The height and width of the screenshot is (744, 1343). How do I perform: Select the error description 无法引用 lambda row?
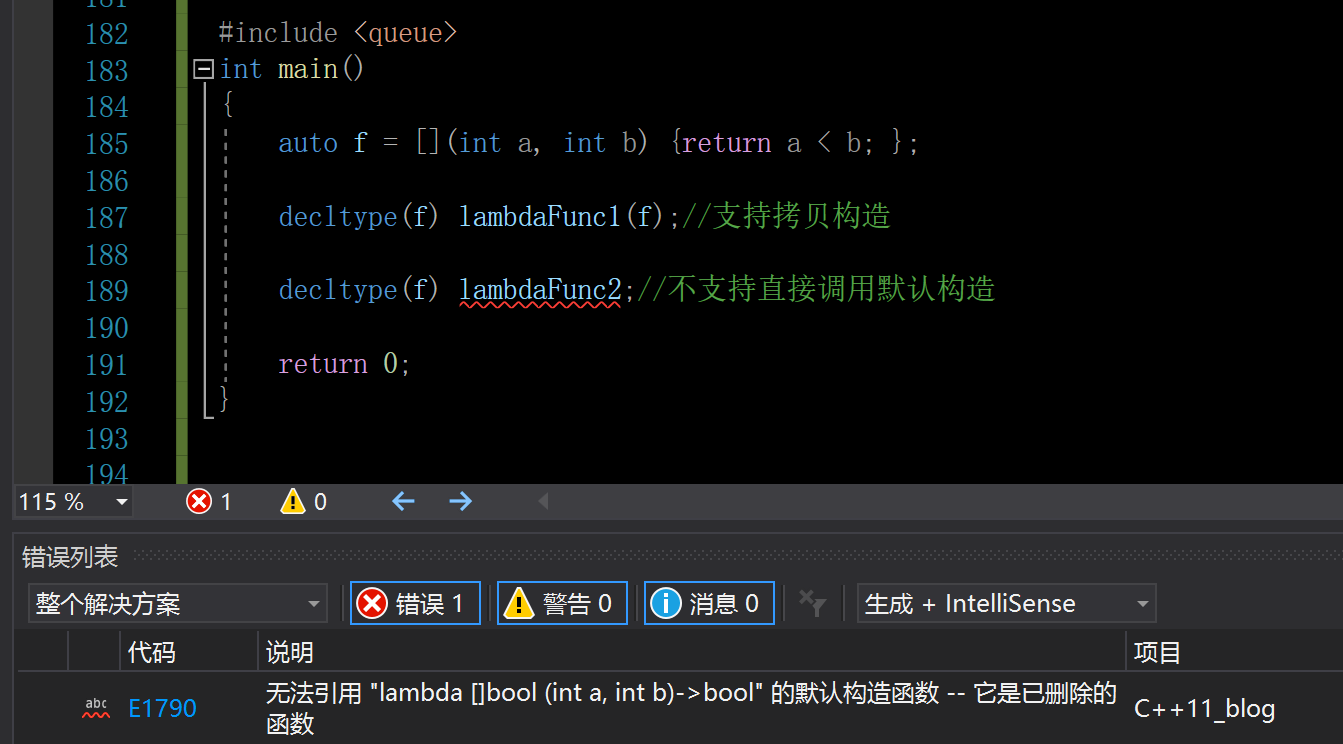click(x=691, y=708)
